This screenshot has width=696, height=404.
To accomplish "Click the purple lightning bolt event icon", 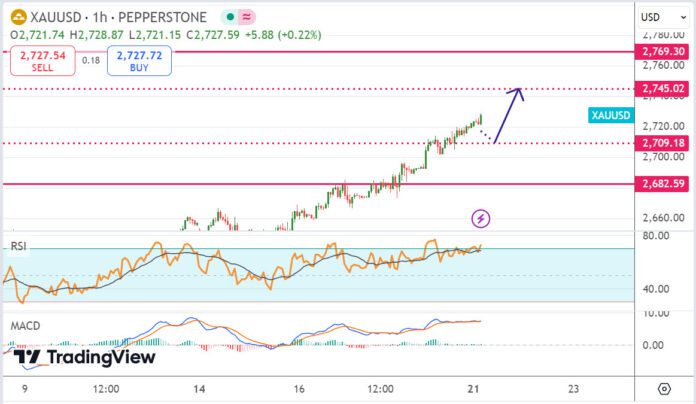I will pos(482,218).
